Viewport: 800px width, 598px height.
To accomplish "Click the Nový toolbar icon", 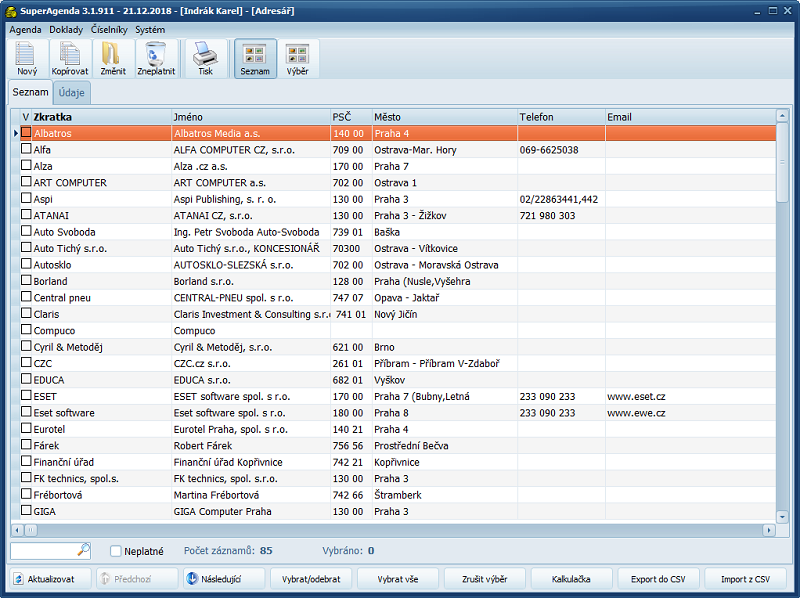I will coord(27,59).
